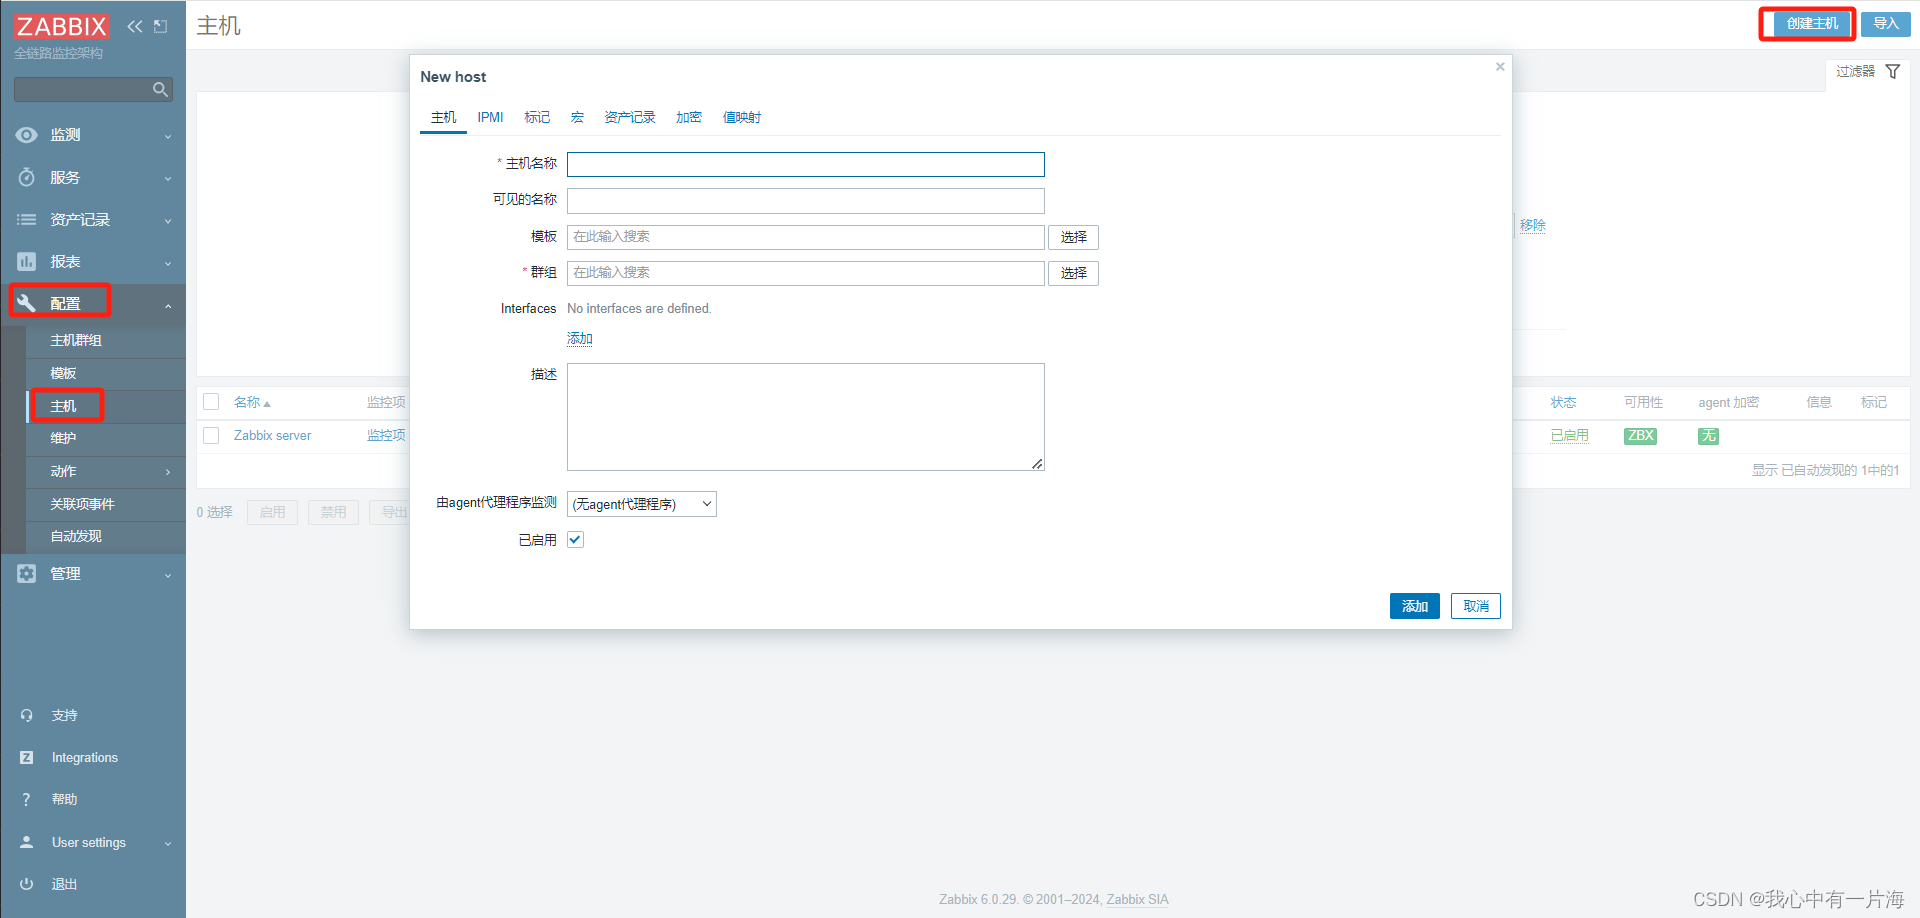Expand the 服务 menu
Screen dimensions: 1920x918
coord(168,178)
